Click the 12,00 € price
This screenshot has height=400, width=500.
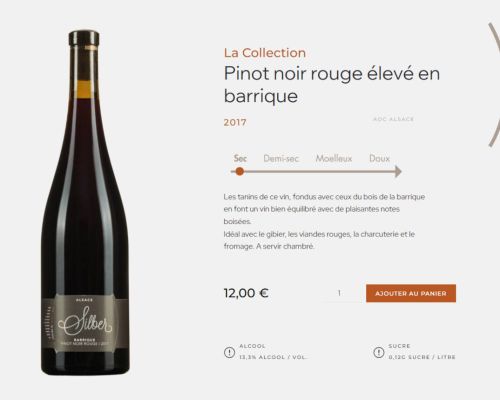(x=246, y=293)
